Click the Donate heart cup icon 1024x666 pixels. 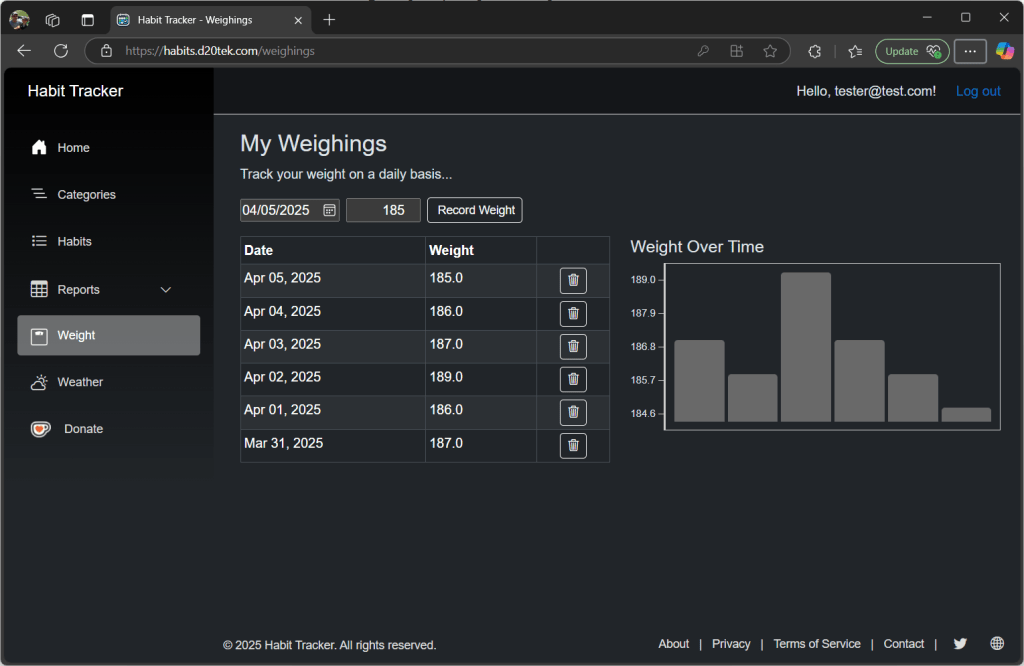point(40,429)
